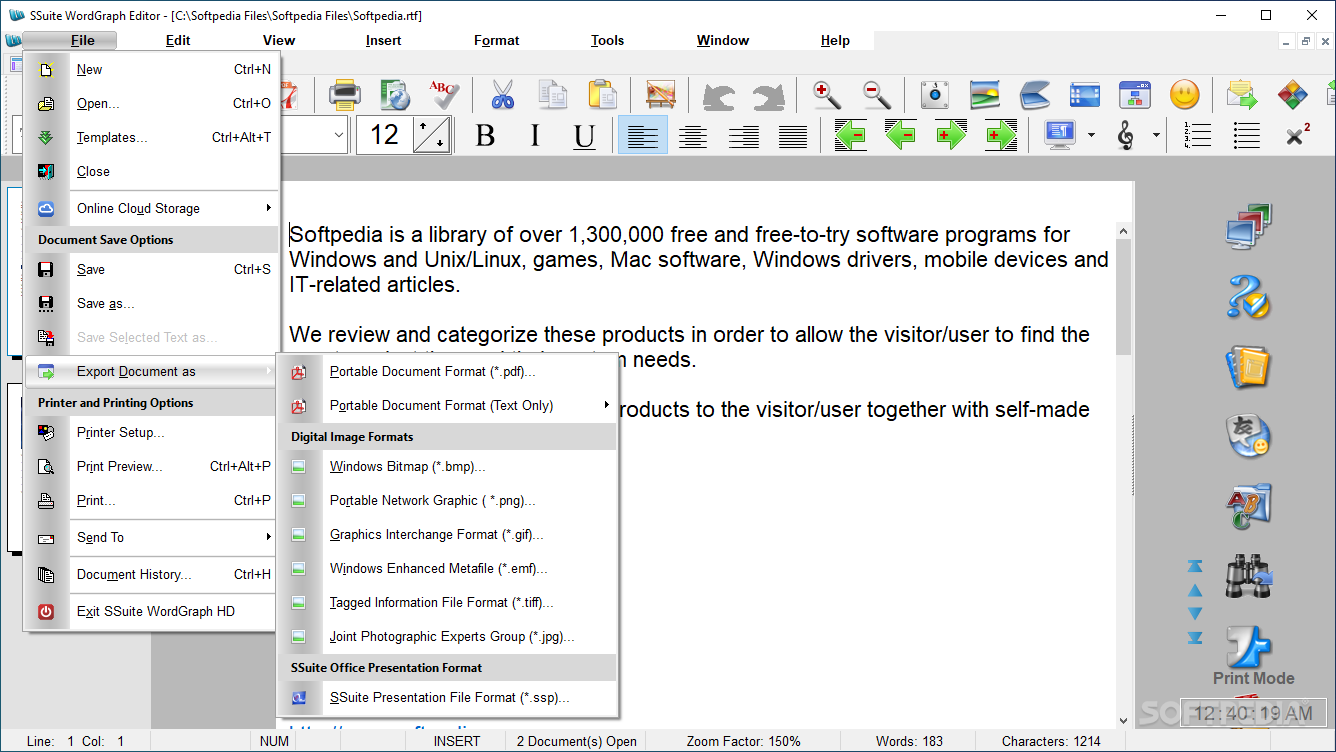Click the binoculars find icon in sidebar
The width and height of the screenshot is (1336, 752).
(x=1249, y=576)
